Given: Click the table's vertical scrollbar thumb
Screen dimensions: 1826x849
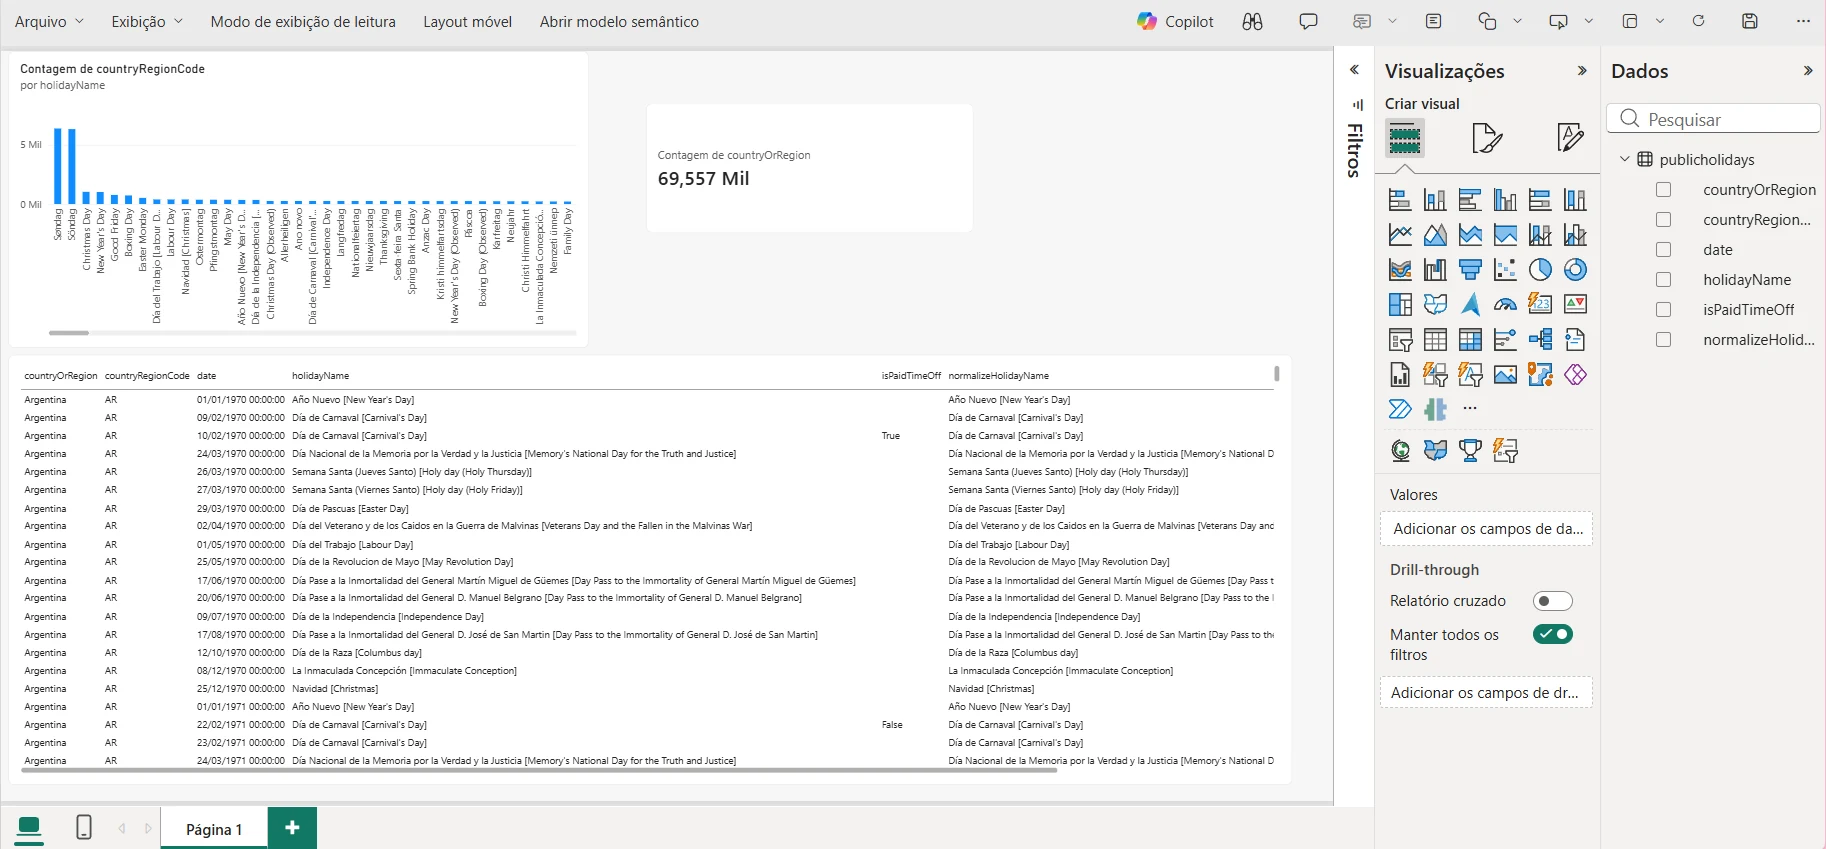Looking at the screenshot, I should (1277, 374).
